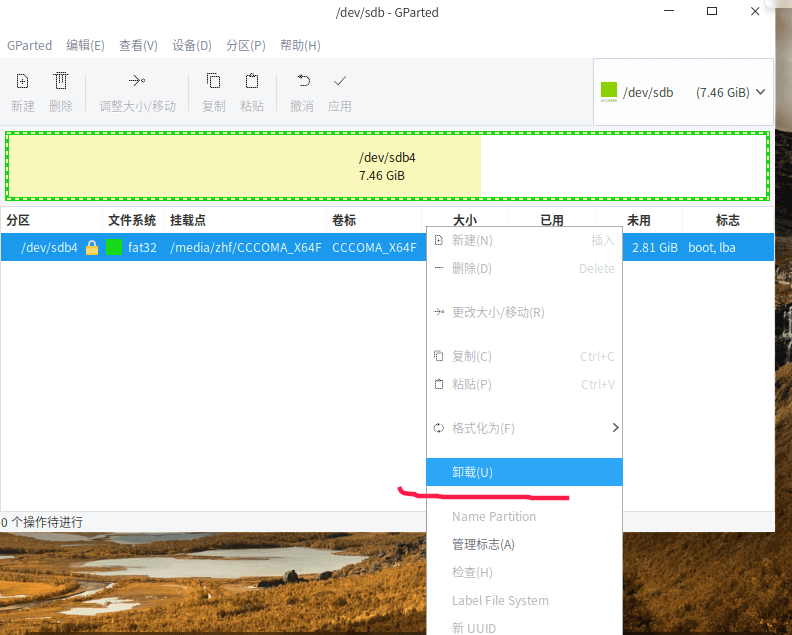Viewport: 792px width, 635px height.
Task: Expand the Format to submenu arrow
Action: click(615, 428)
